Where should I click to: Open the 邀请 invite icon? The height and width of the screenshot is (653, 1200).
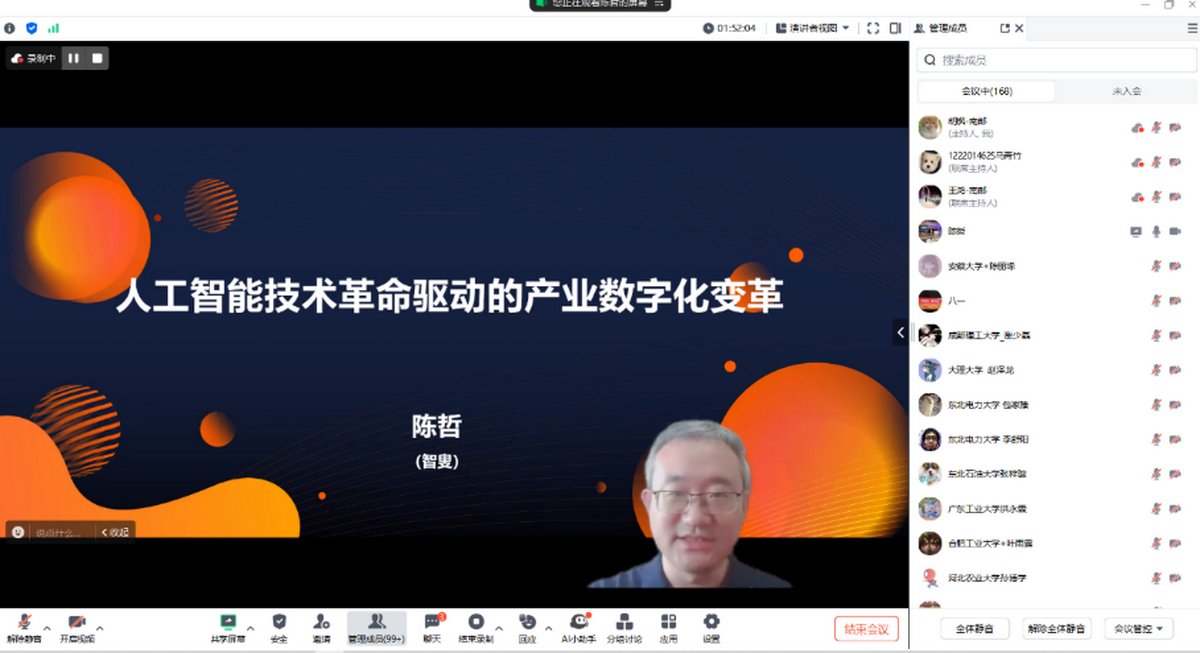pyautogui.click(x=321, y=622)
